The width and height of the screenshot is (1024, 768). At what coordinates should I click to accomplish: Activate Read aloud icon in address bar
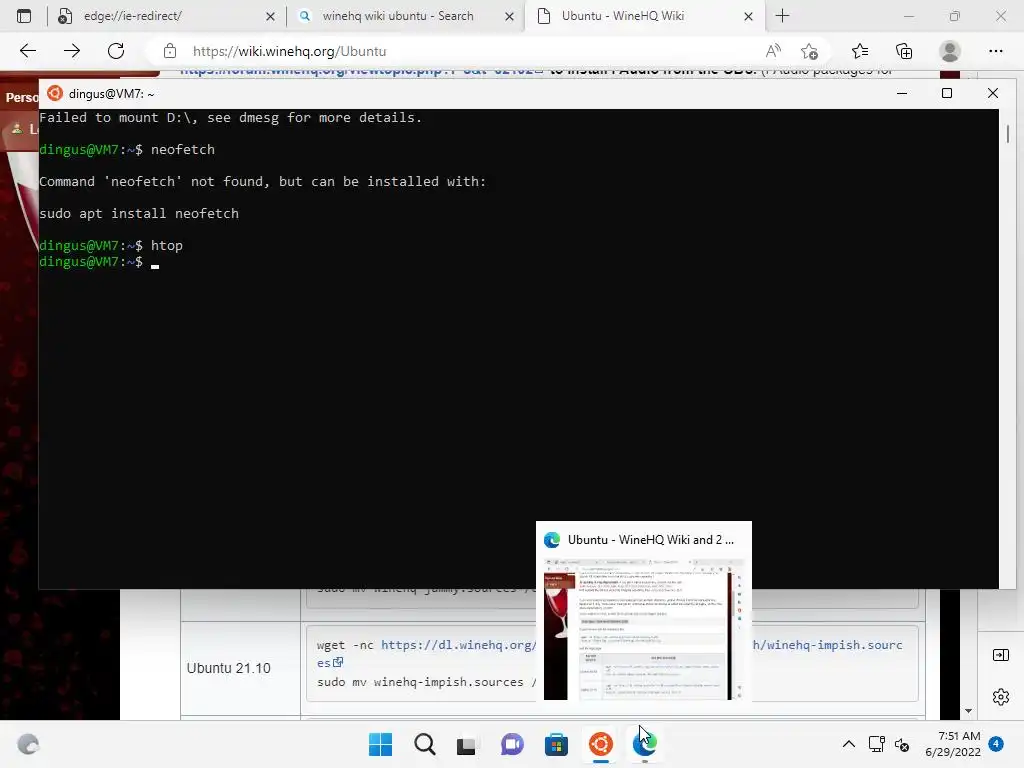coord(773,51)
